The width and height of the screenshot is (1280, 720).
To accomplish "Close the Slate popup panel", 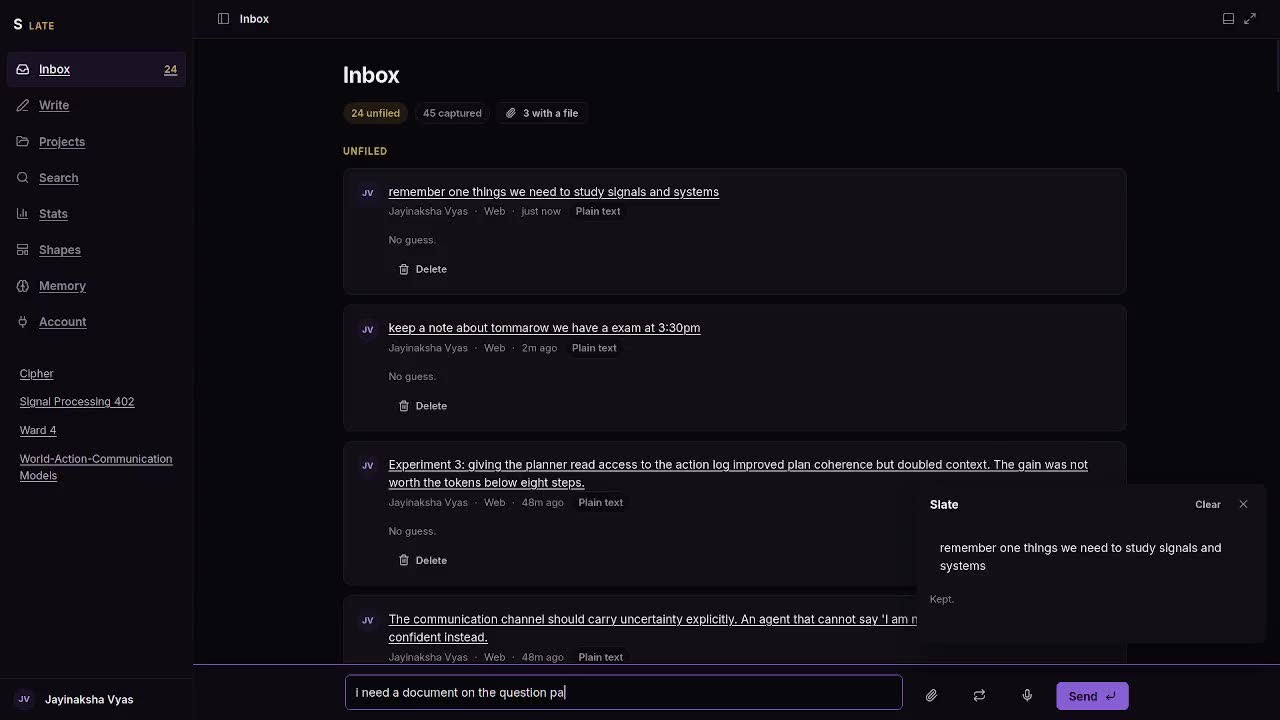I will [x=1243, y=504].
